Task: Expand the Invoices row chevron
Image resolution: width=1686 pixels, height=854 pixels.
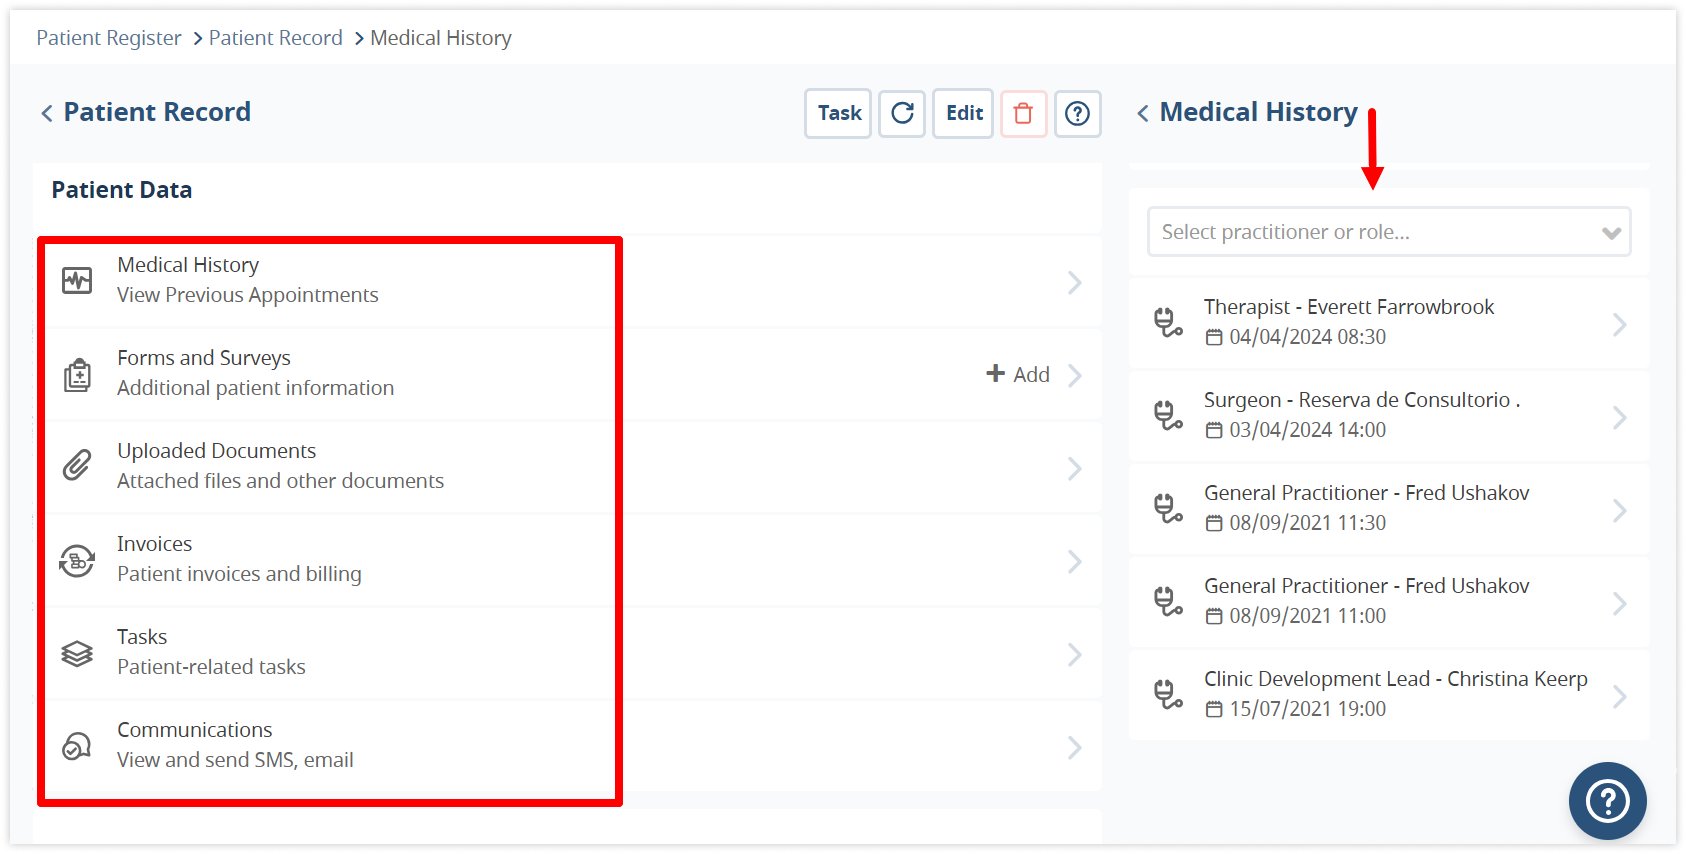Action: click(x=1075, y=562)
